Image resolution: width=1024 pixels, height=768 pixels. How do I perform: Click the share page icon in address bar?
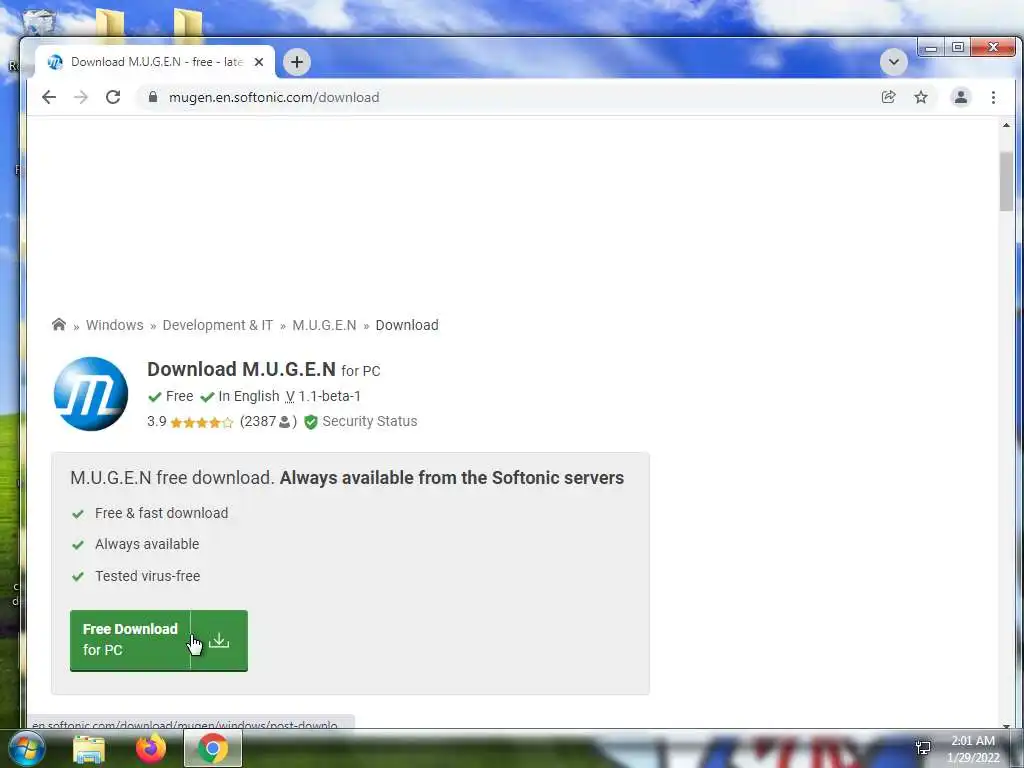888,97
